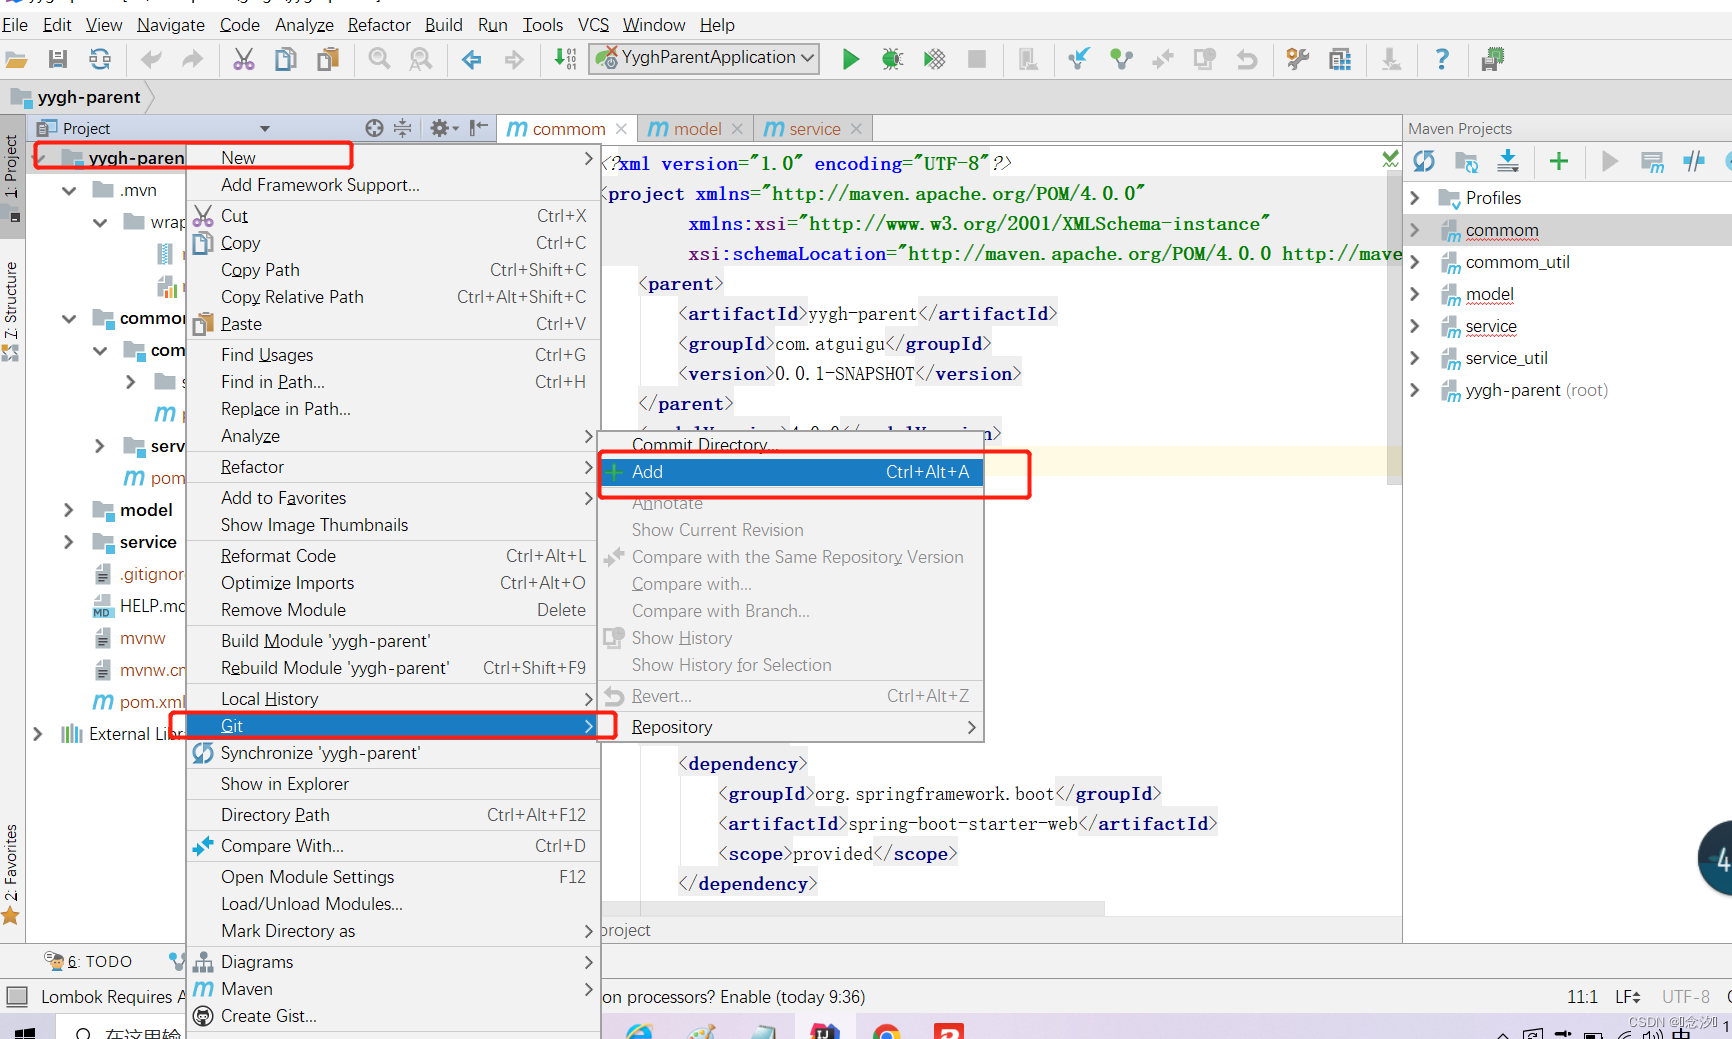Select New in context menu
The height and width of the screenshot is (1039, 1732).
[394, 158]
